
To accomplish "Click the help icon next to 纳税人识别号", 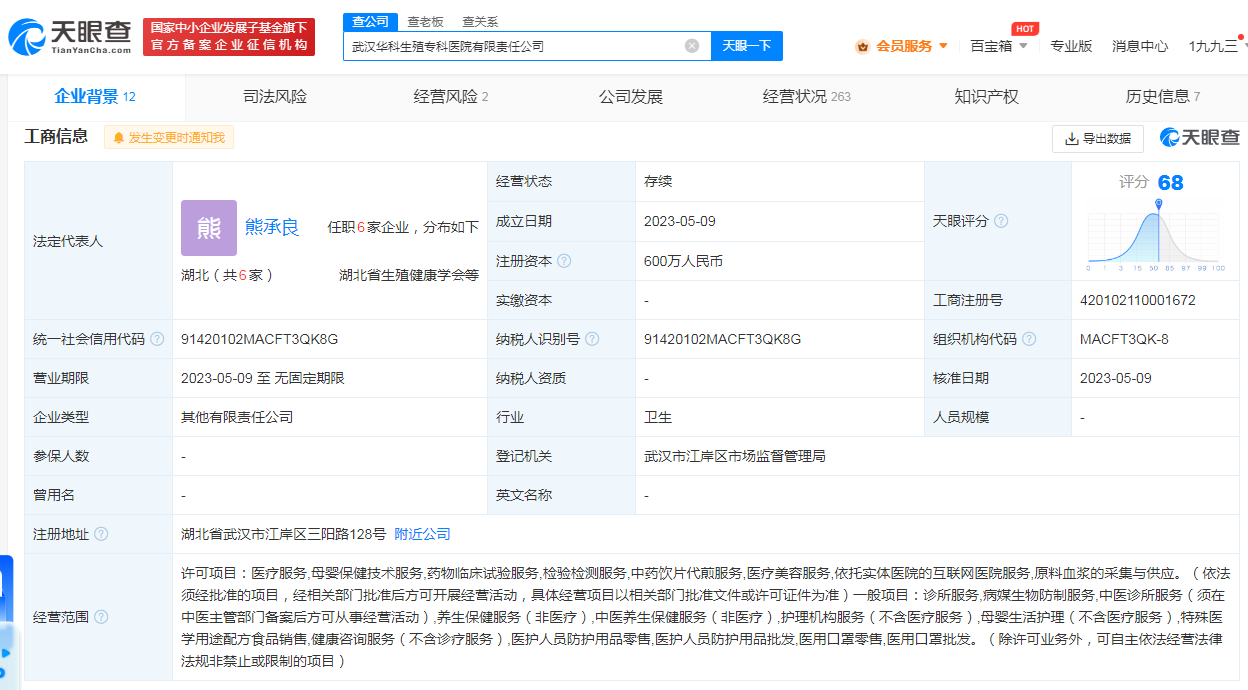I will coord(592,339).
